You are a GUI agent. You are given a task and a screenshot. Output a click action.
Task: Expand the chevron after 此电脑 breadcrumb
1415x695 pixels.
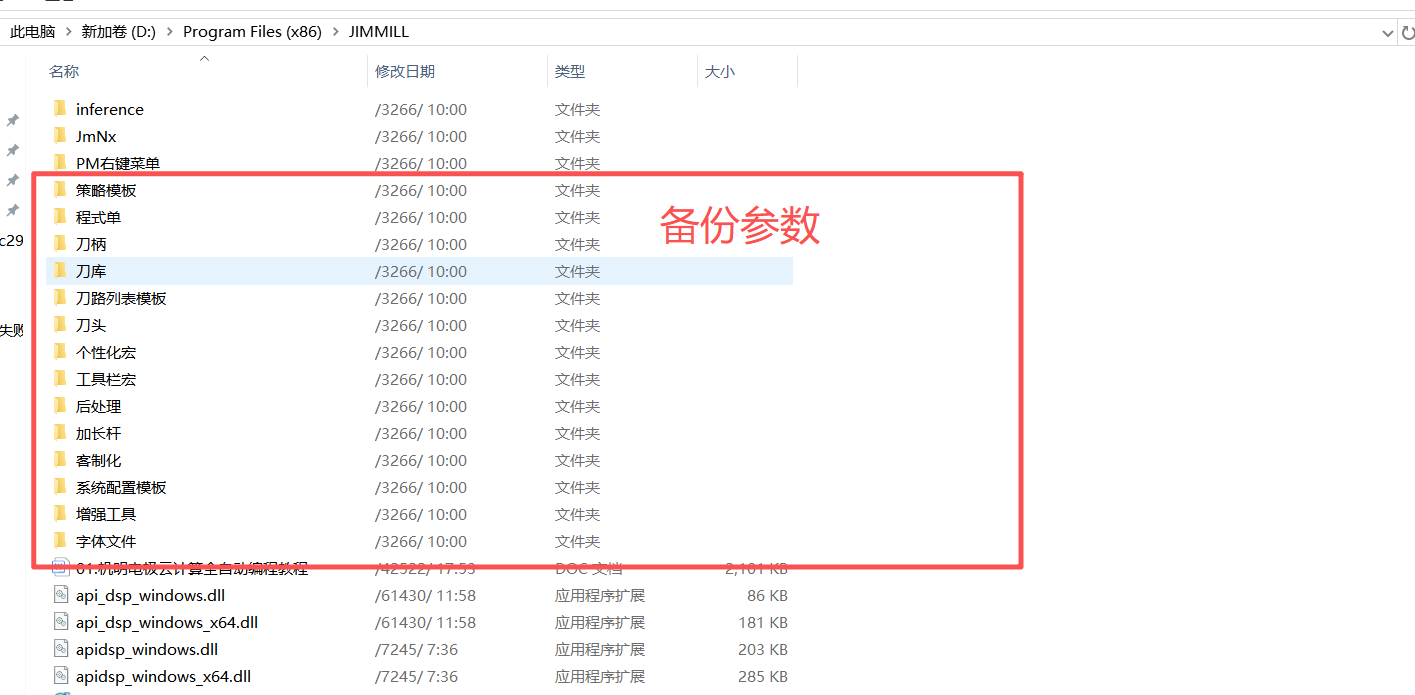coord(69,32)
